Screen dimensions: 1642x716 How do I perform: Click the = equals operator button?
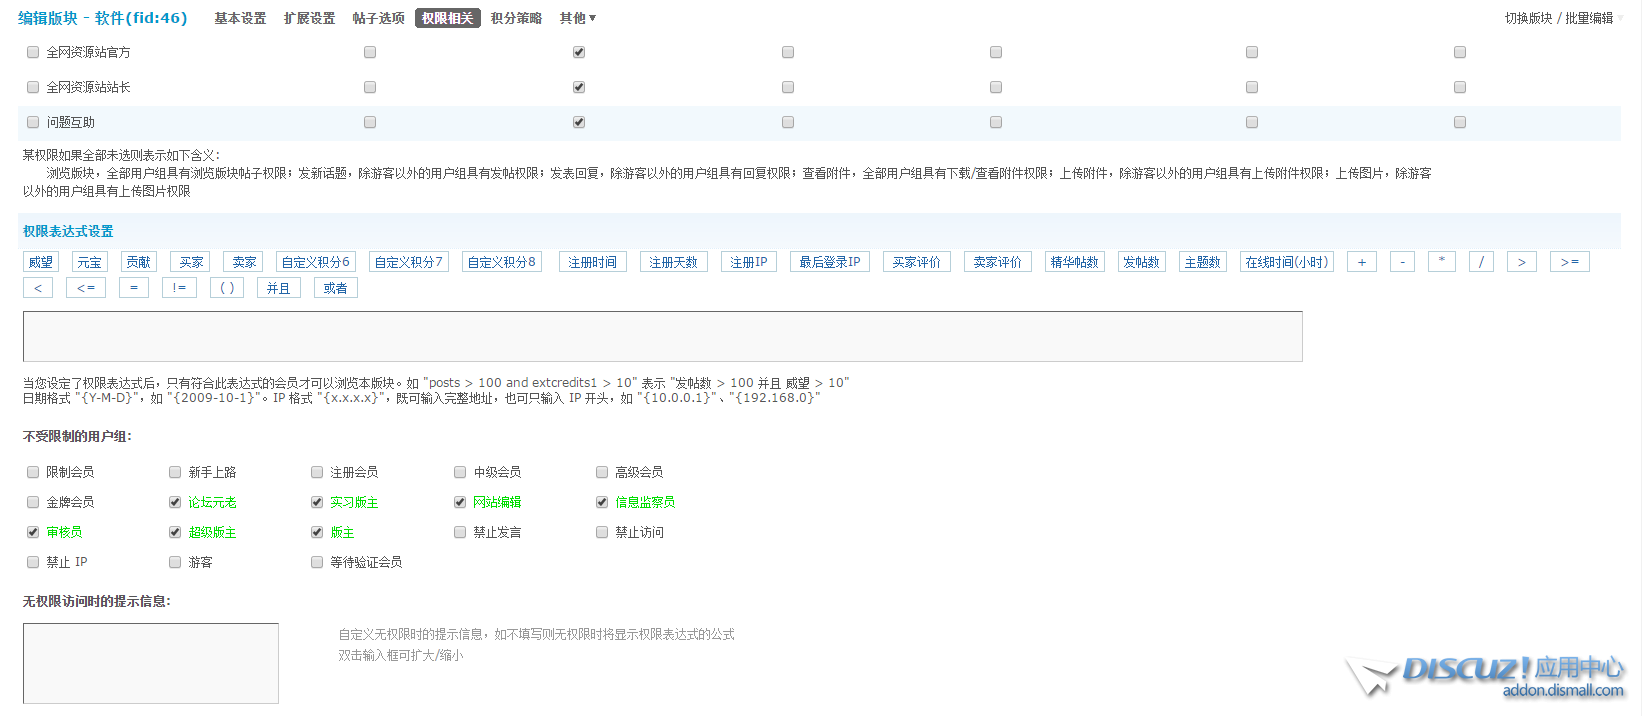pos(134,288)
